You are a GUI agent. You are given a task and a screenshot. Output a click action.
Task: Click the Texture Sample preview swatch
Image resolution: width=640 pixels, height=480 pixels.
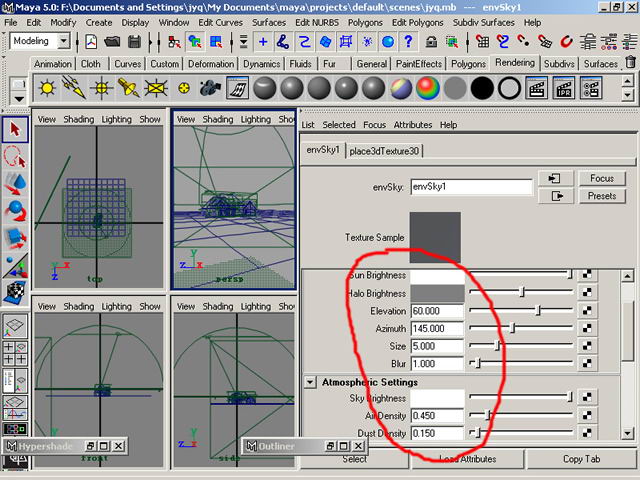(x=435, y=237)
